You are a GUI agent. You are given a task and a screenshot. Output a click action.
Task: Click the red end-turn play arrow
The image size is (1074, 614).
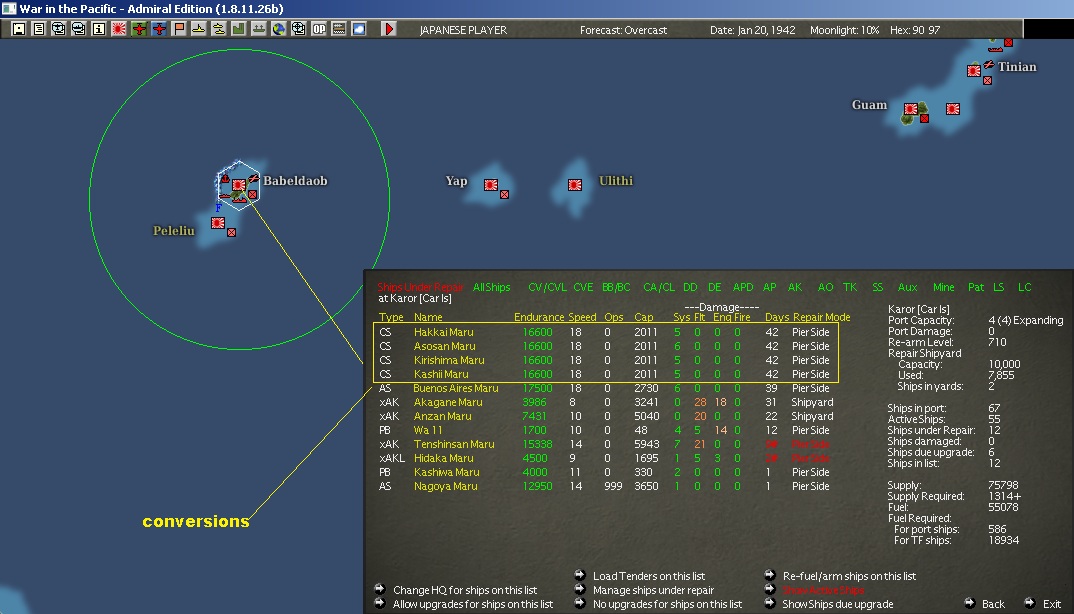coord(388,29)
